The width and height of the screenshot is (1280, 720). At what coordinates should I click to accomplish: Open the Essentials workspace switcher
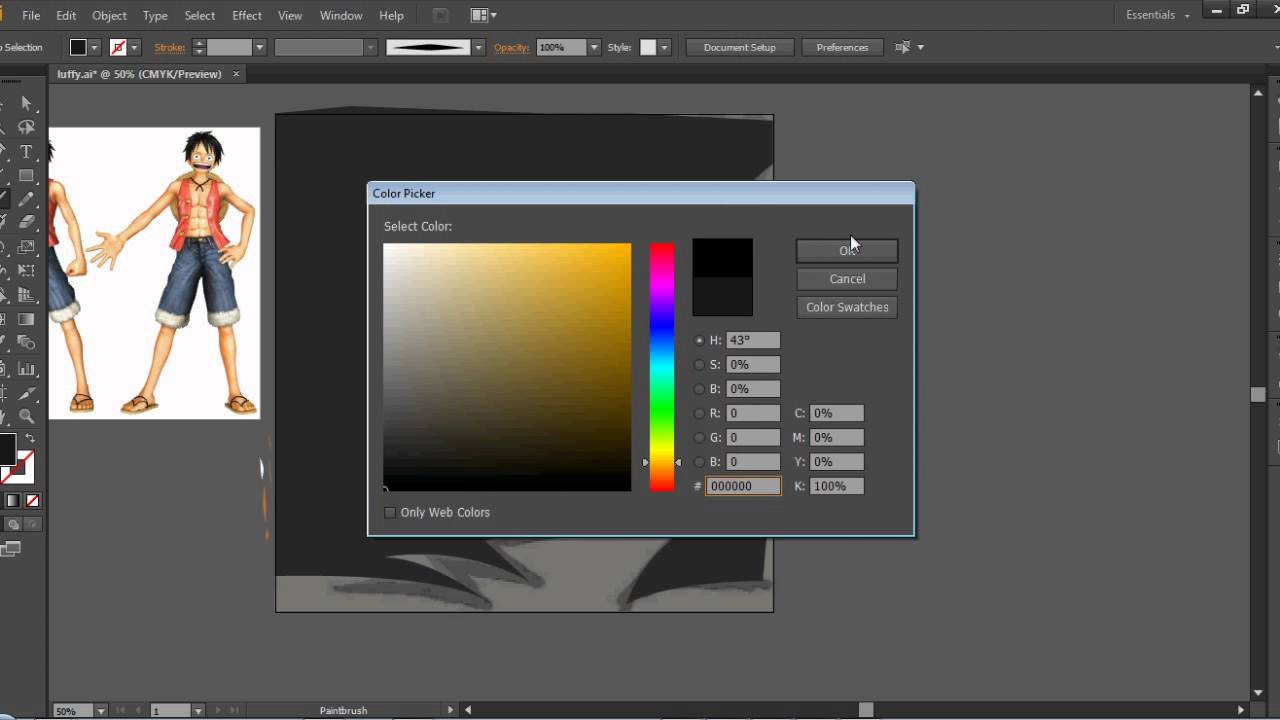[1158, 15]
